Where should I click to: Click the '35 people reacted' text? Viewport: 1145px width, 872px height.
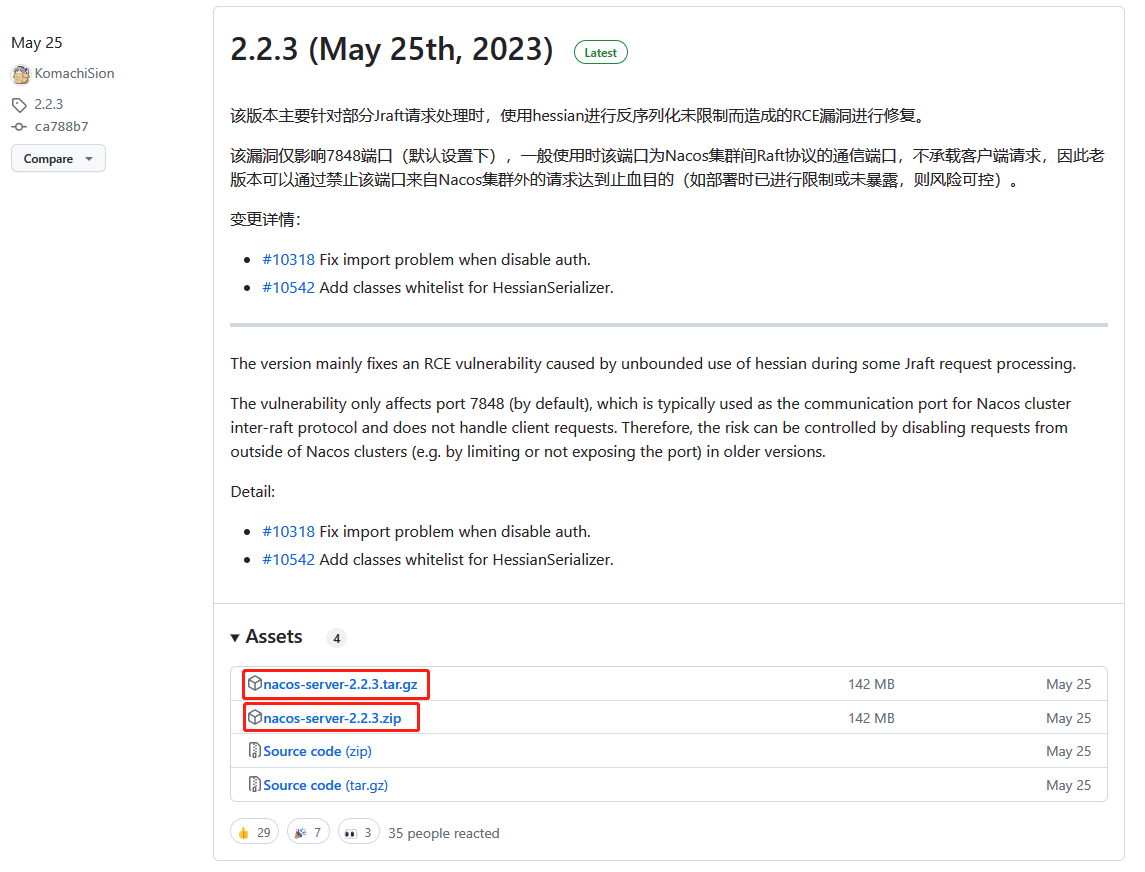tap(444, 833)
